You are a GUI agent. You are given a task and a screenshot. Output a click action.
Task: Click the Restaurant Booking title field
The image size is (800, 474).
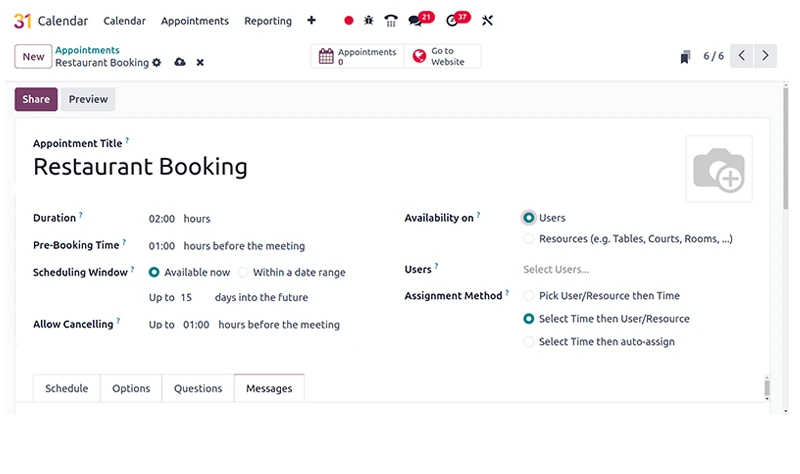click(x=140, y=167)
